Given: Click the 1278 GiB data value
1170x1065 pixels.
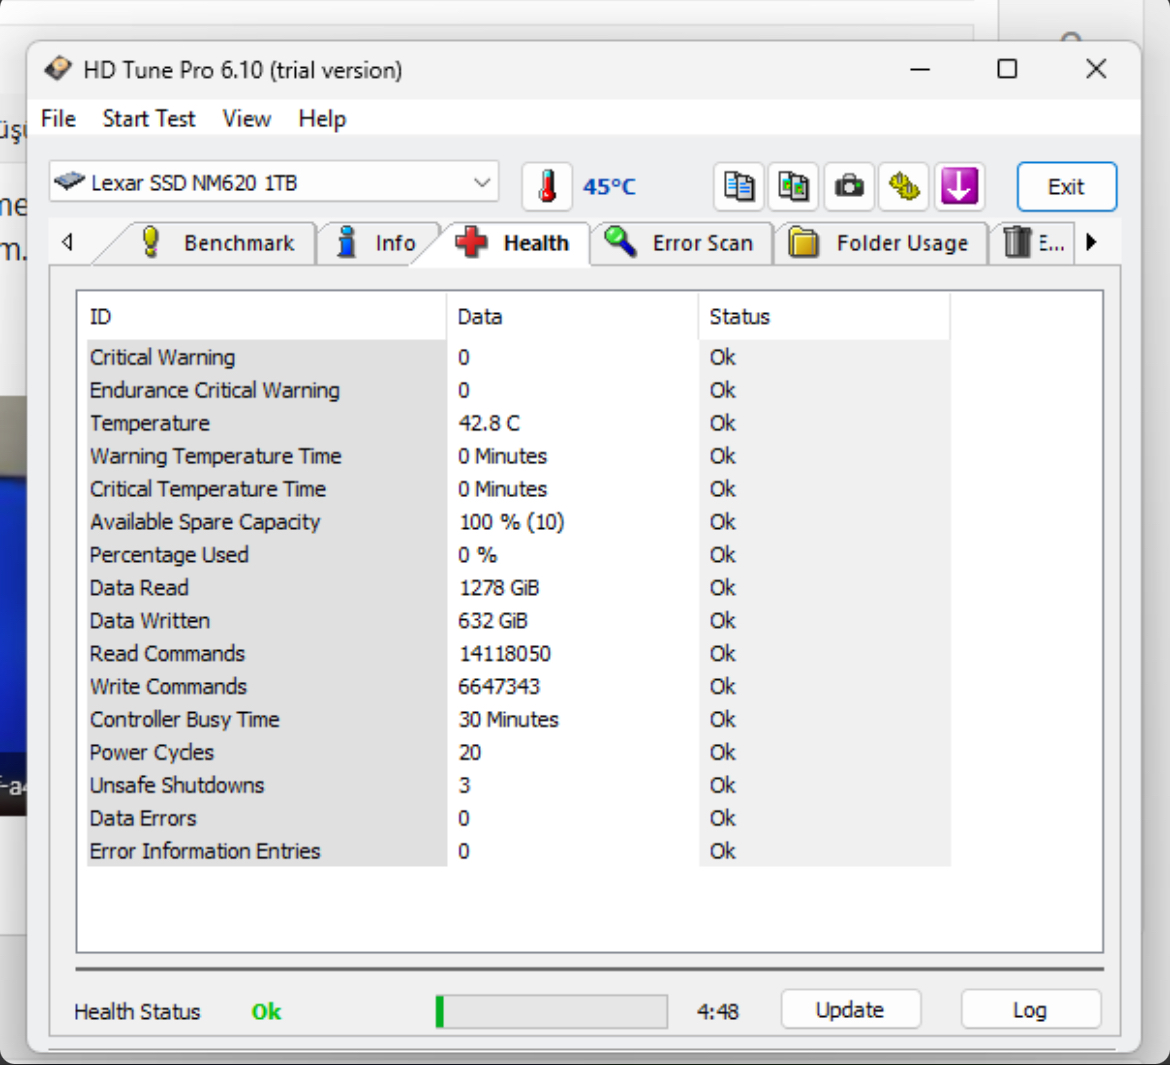Looking at the screenshot, I should [x=499, y=588].
